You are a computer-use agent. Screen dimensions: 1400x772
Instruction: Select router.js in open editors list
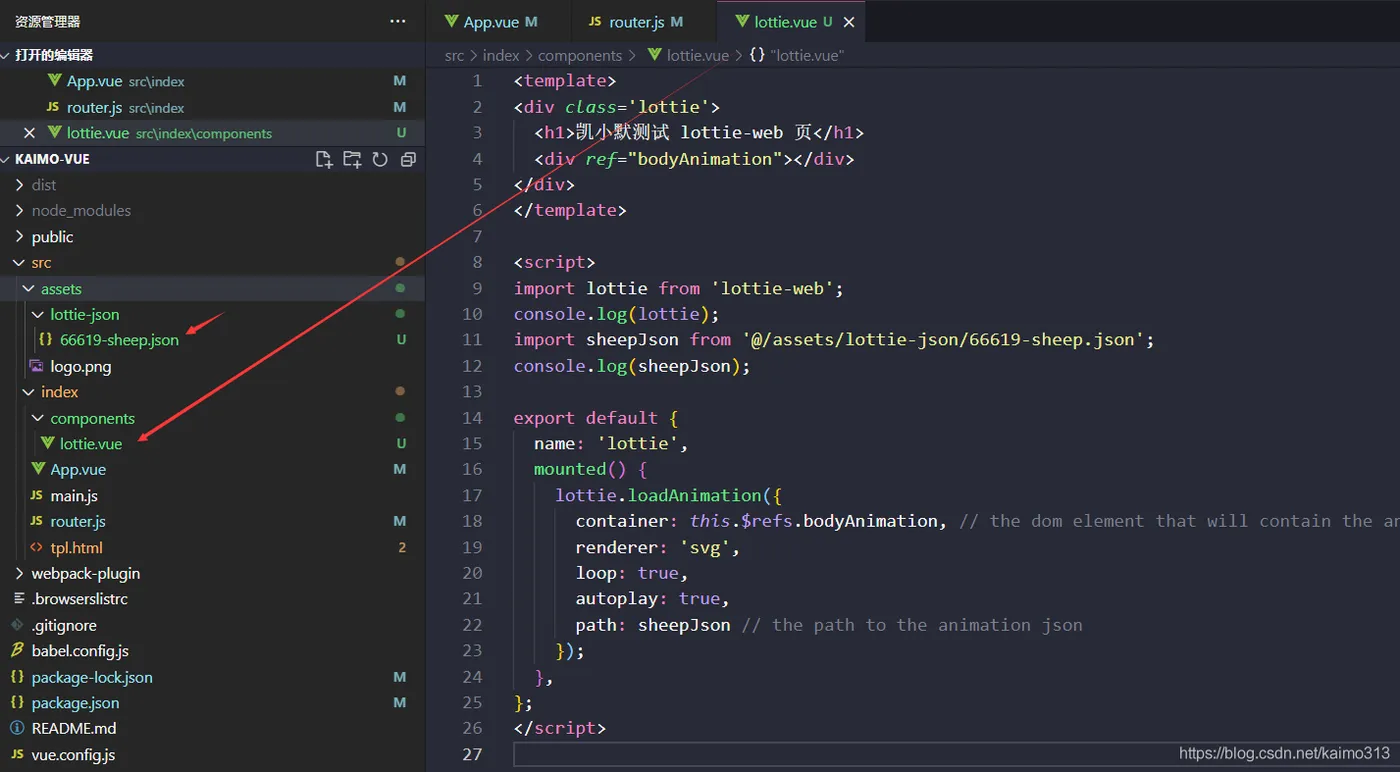(x=95, y=107)
